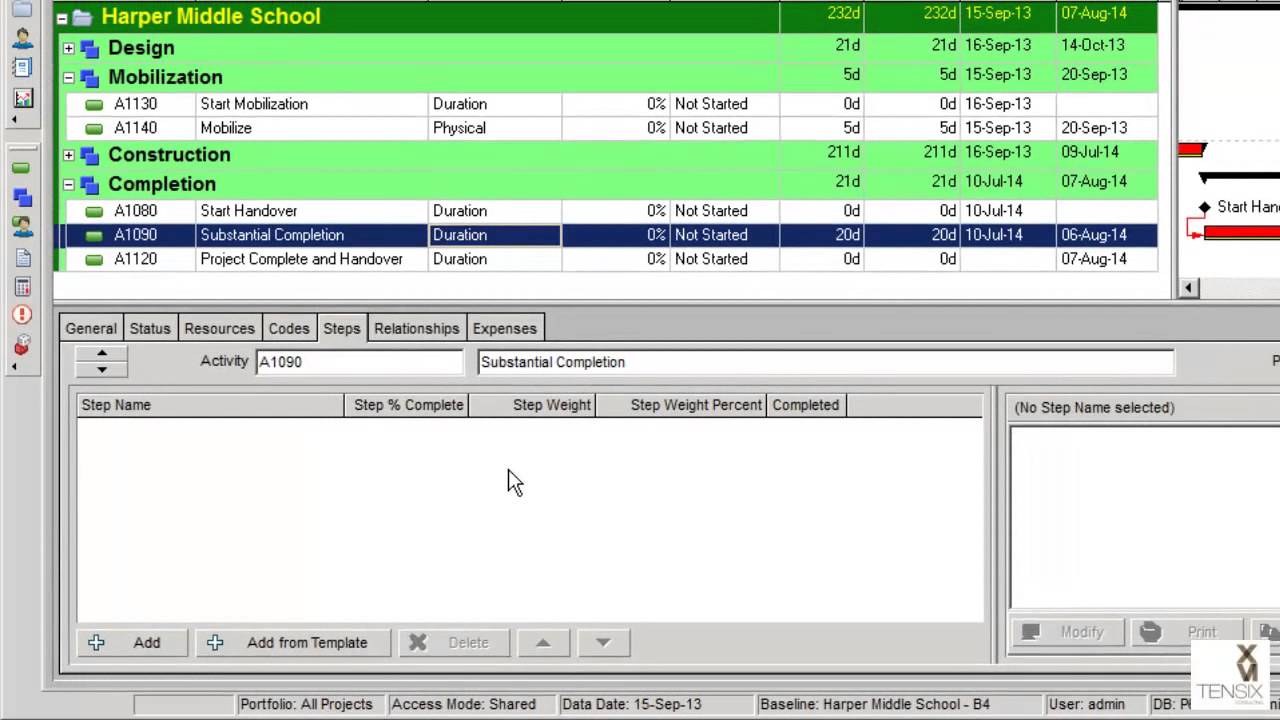Open WBS via blue squares sidebar icon
Viewport: 1280px width, 720px height.
pyautogui.click(x=21, y=198)
